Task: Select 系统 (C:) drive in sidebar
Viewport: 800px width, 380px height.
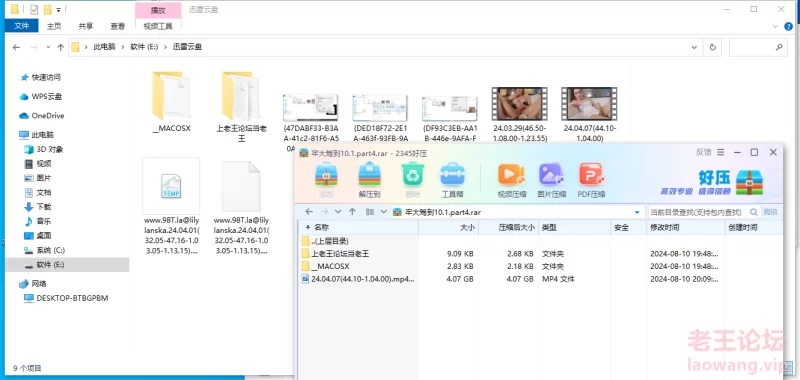Action: tap(51, 250)
